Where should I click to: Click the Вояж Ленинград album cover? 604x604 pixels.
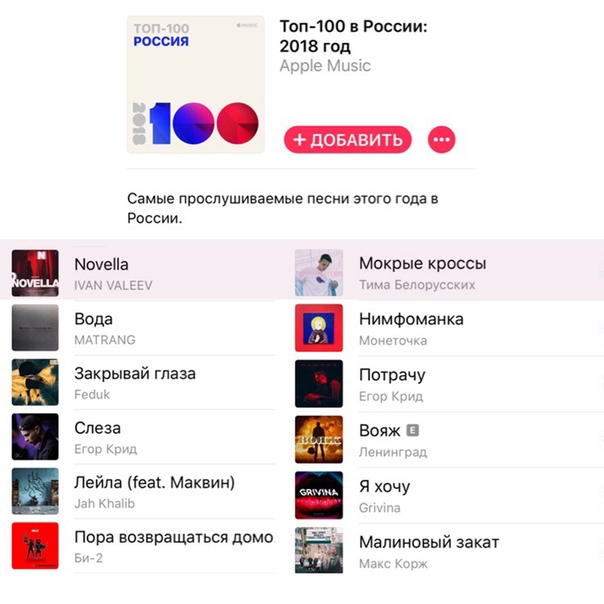319,439
